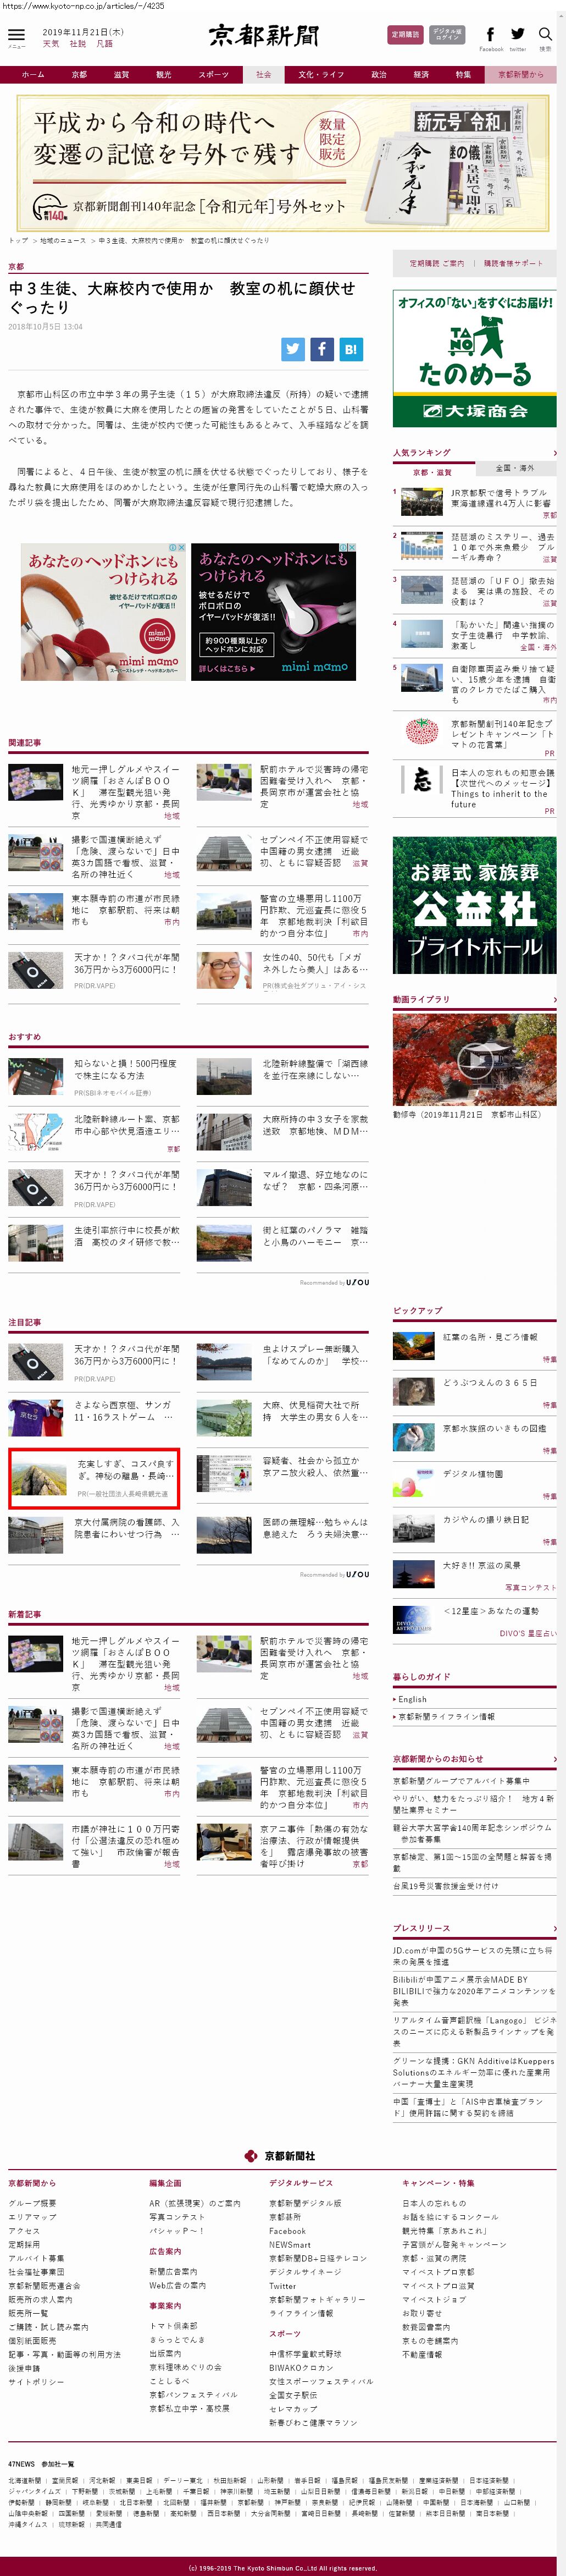
Task: Open search with the magnifier icon
Action: 545,35
